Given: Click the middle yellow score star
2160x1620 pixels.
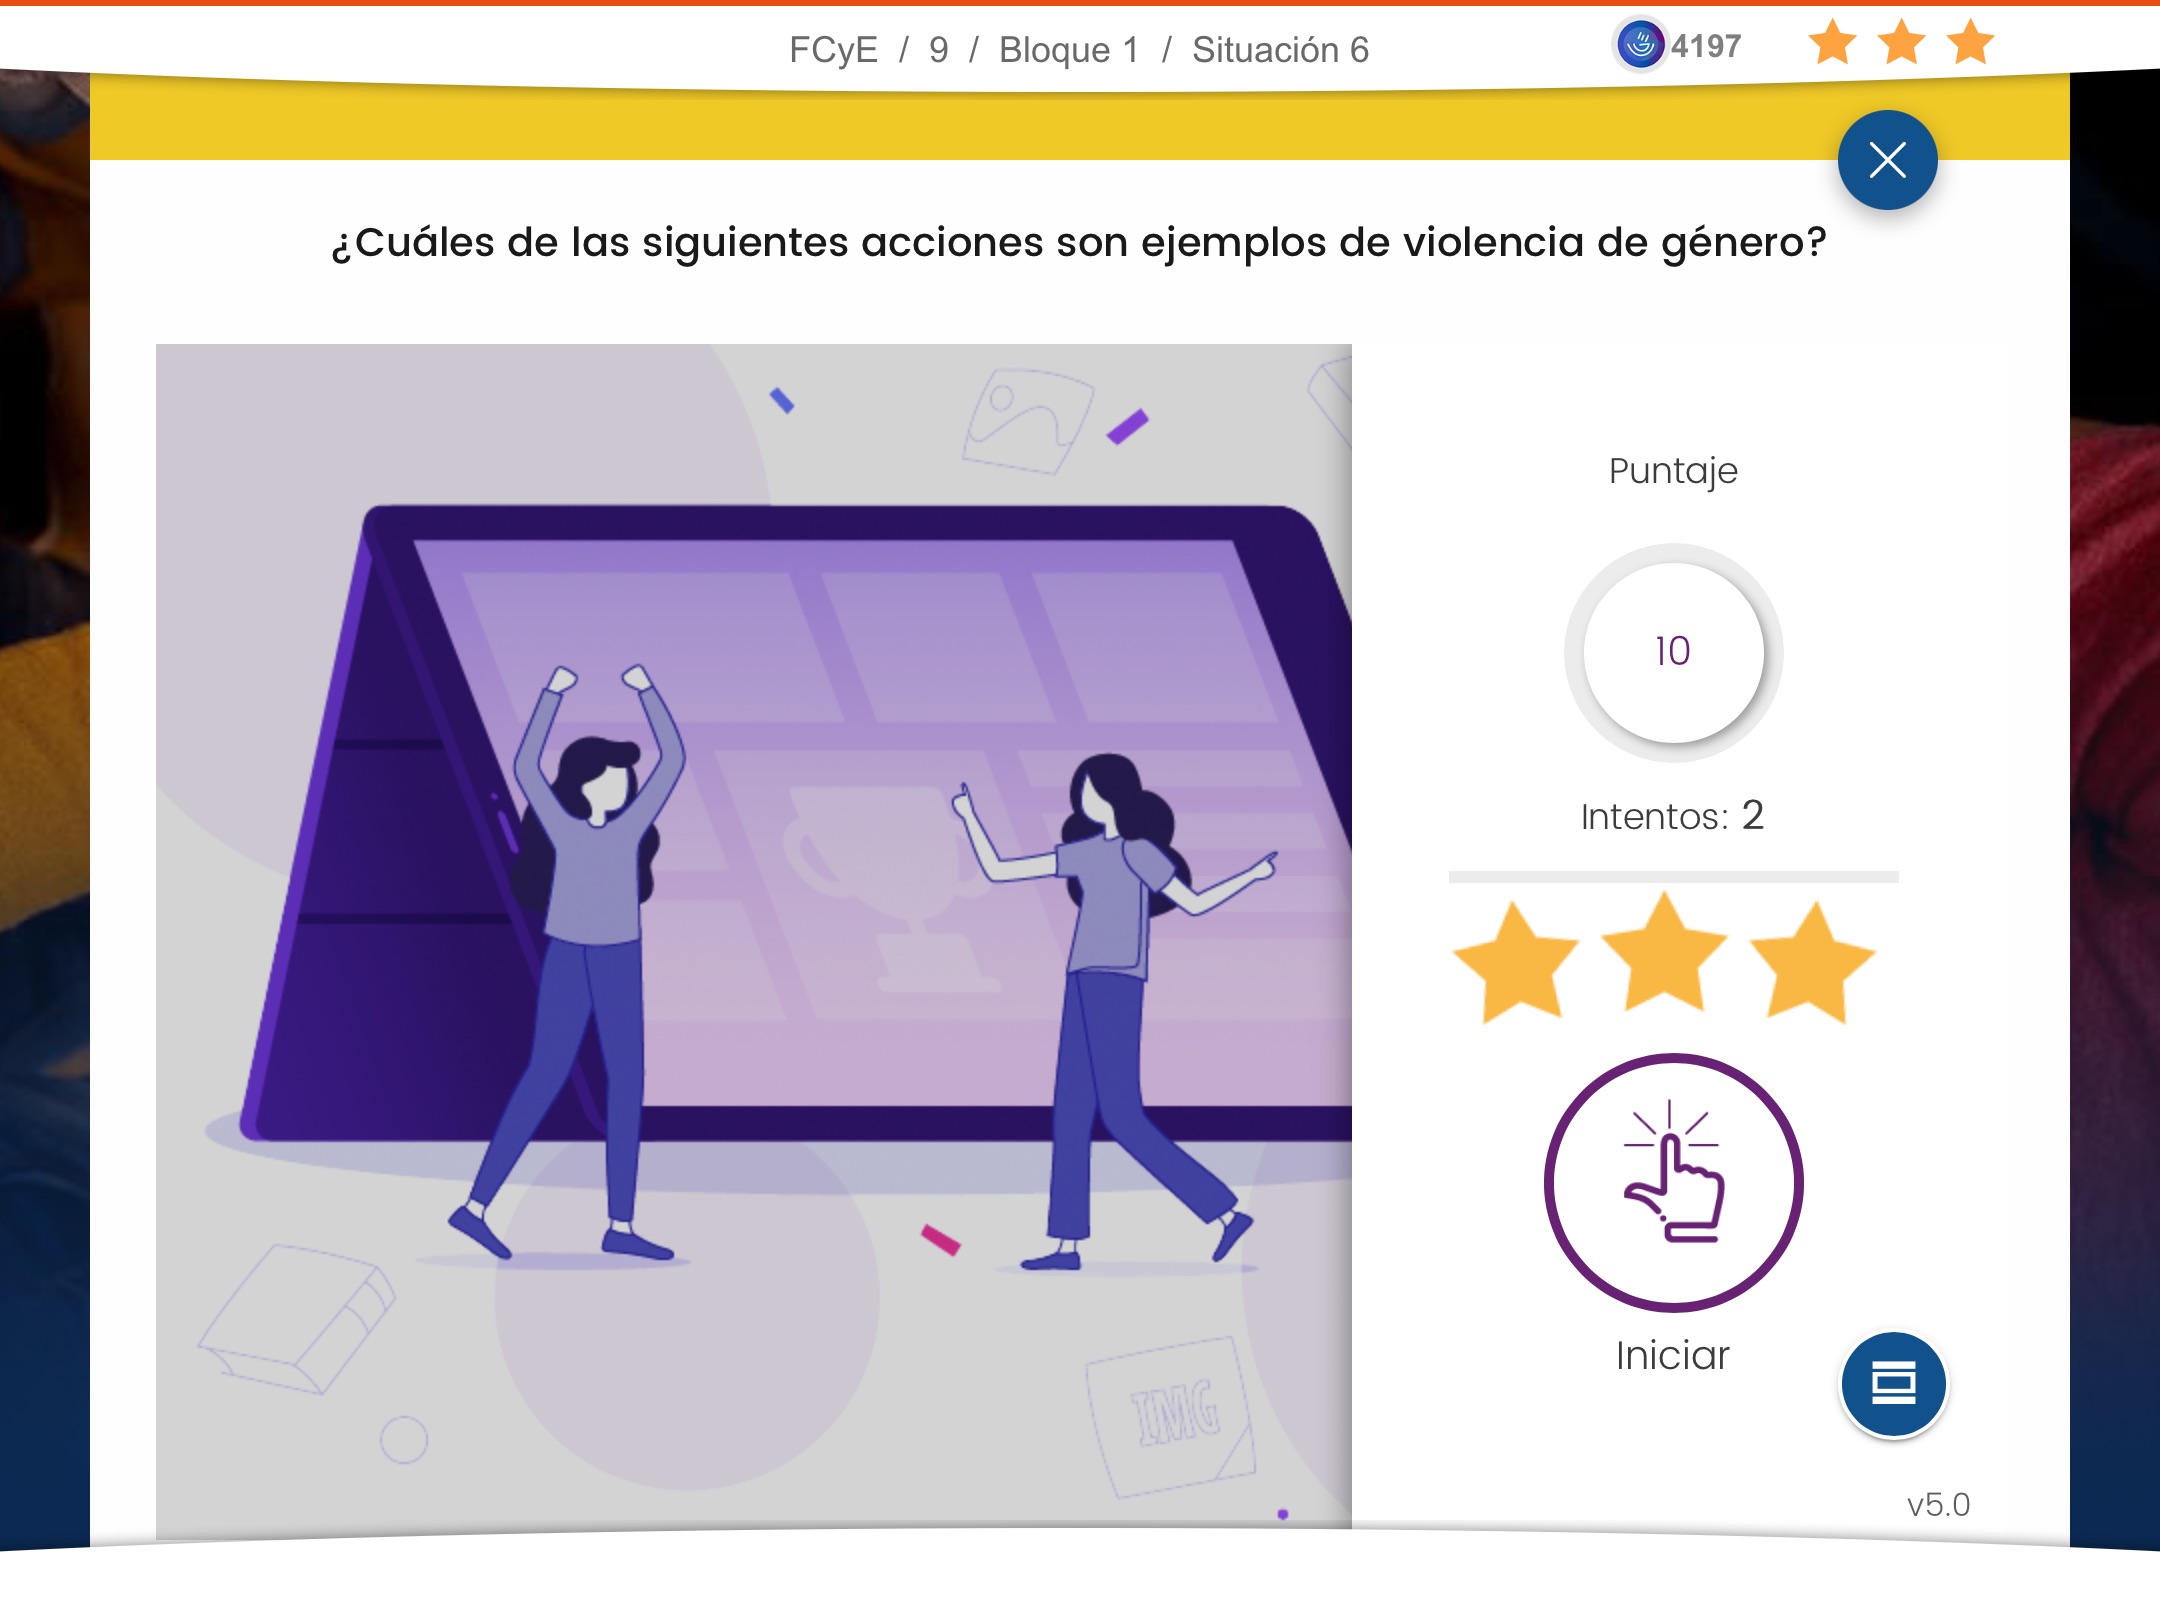Looking at the screenshot, I should click(x=1663, y=955).
